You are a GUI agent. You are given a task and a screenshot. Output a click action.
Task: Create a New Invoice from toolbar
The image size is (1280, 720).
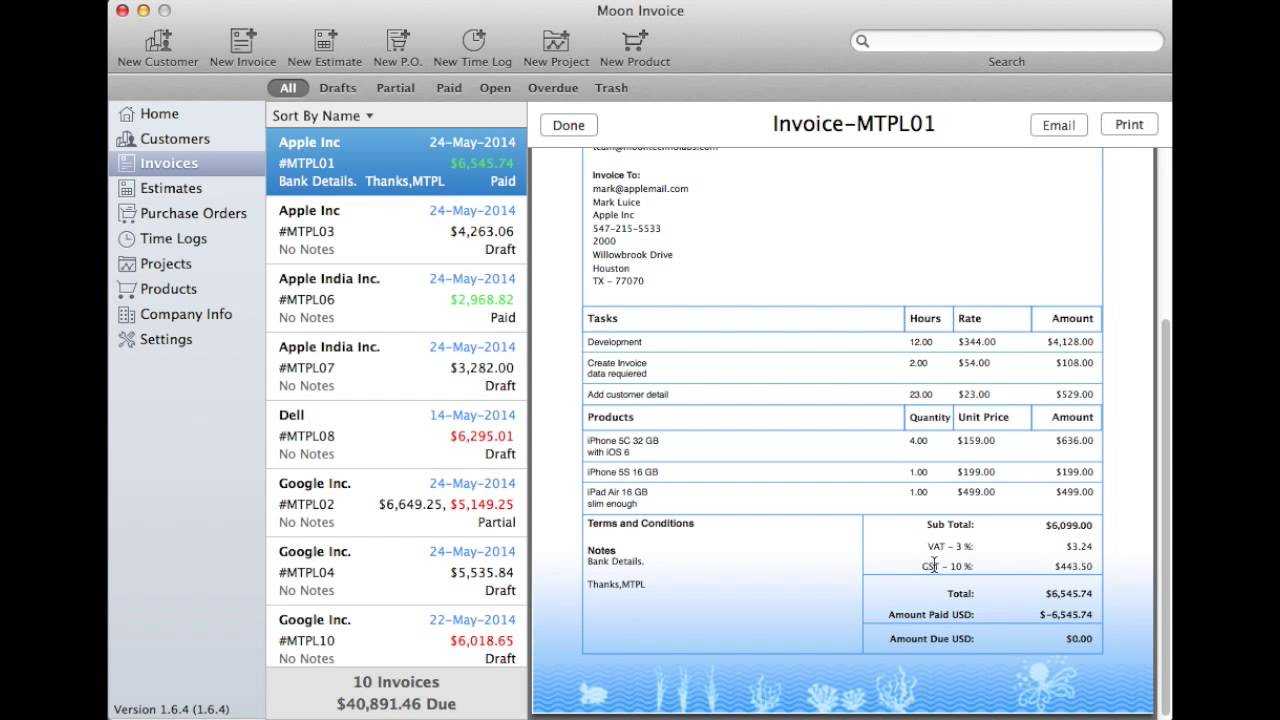[242, 41]
